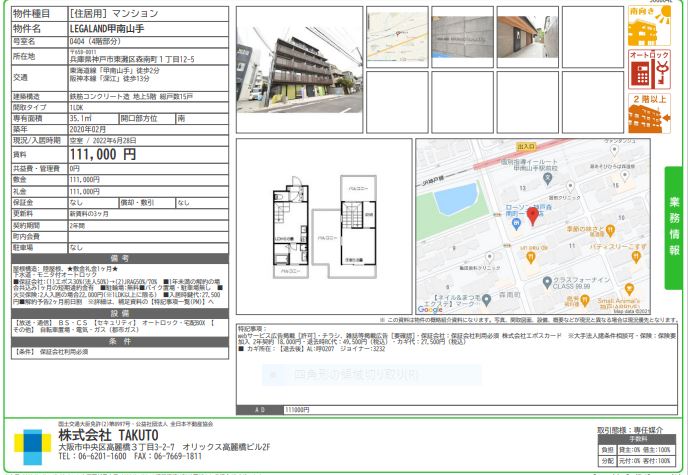Select the opening direction value 南
This screenshot has height=475, width=688.
(181, 118)
